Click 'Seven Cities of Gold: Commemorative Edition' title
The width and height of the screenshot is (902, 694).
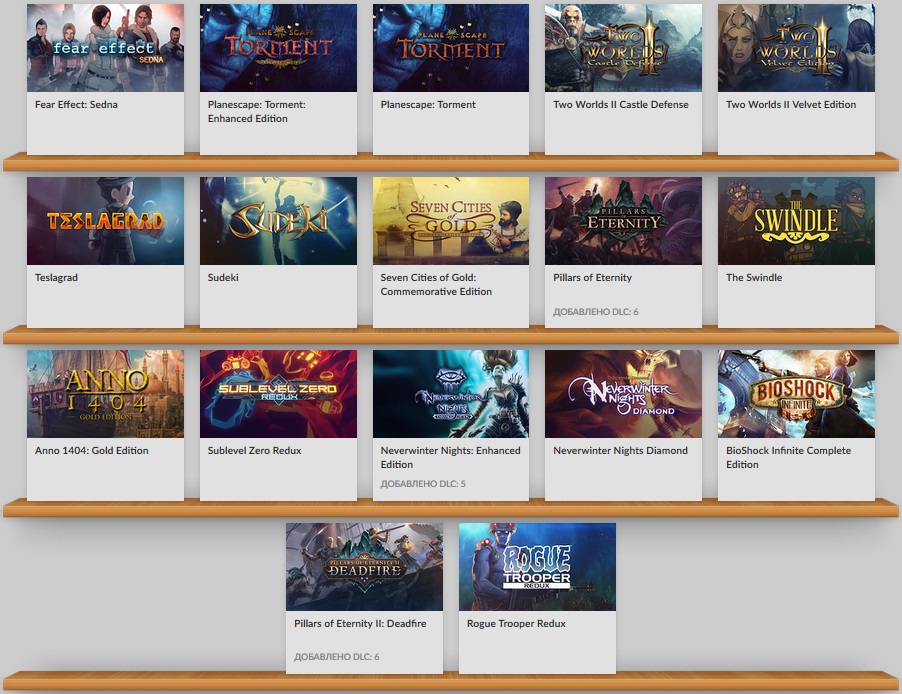(436, 285)
